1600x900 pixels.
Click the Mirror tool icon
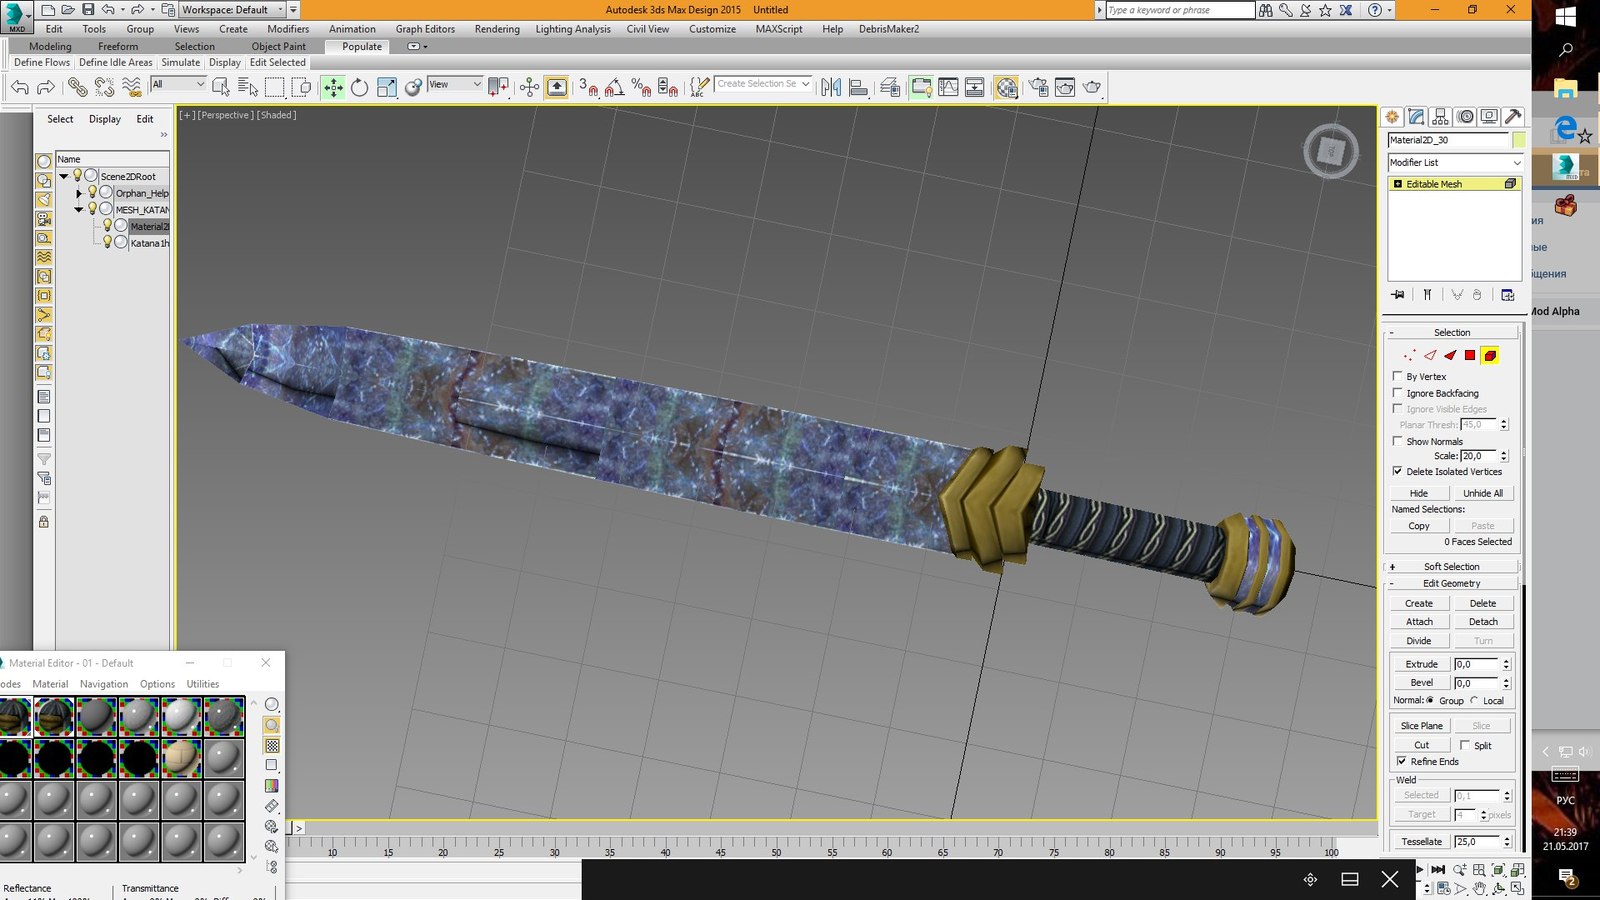pyautogui.click(x=831, y=88)
